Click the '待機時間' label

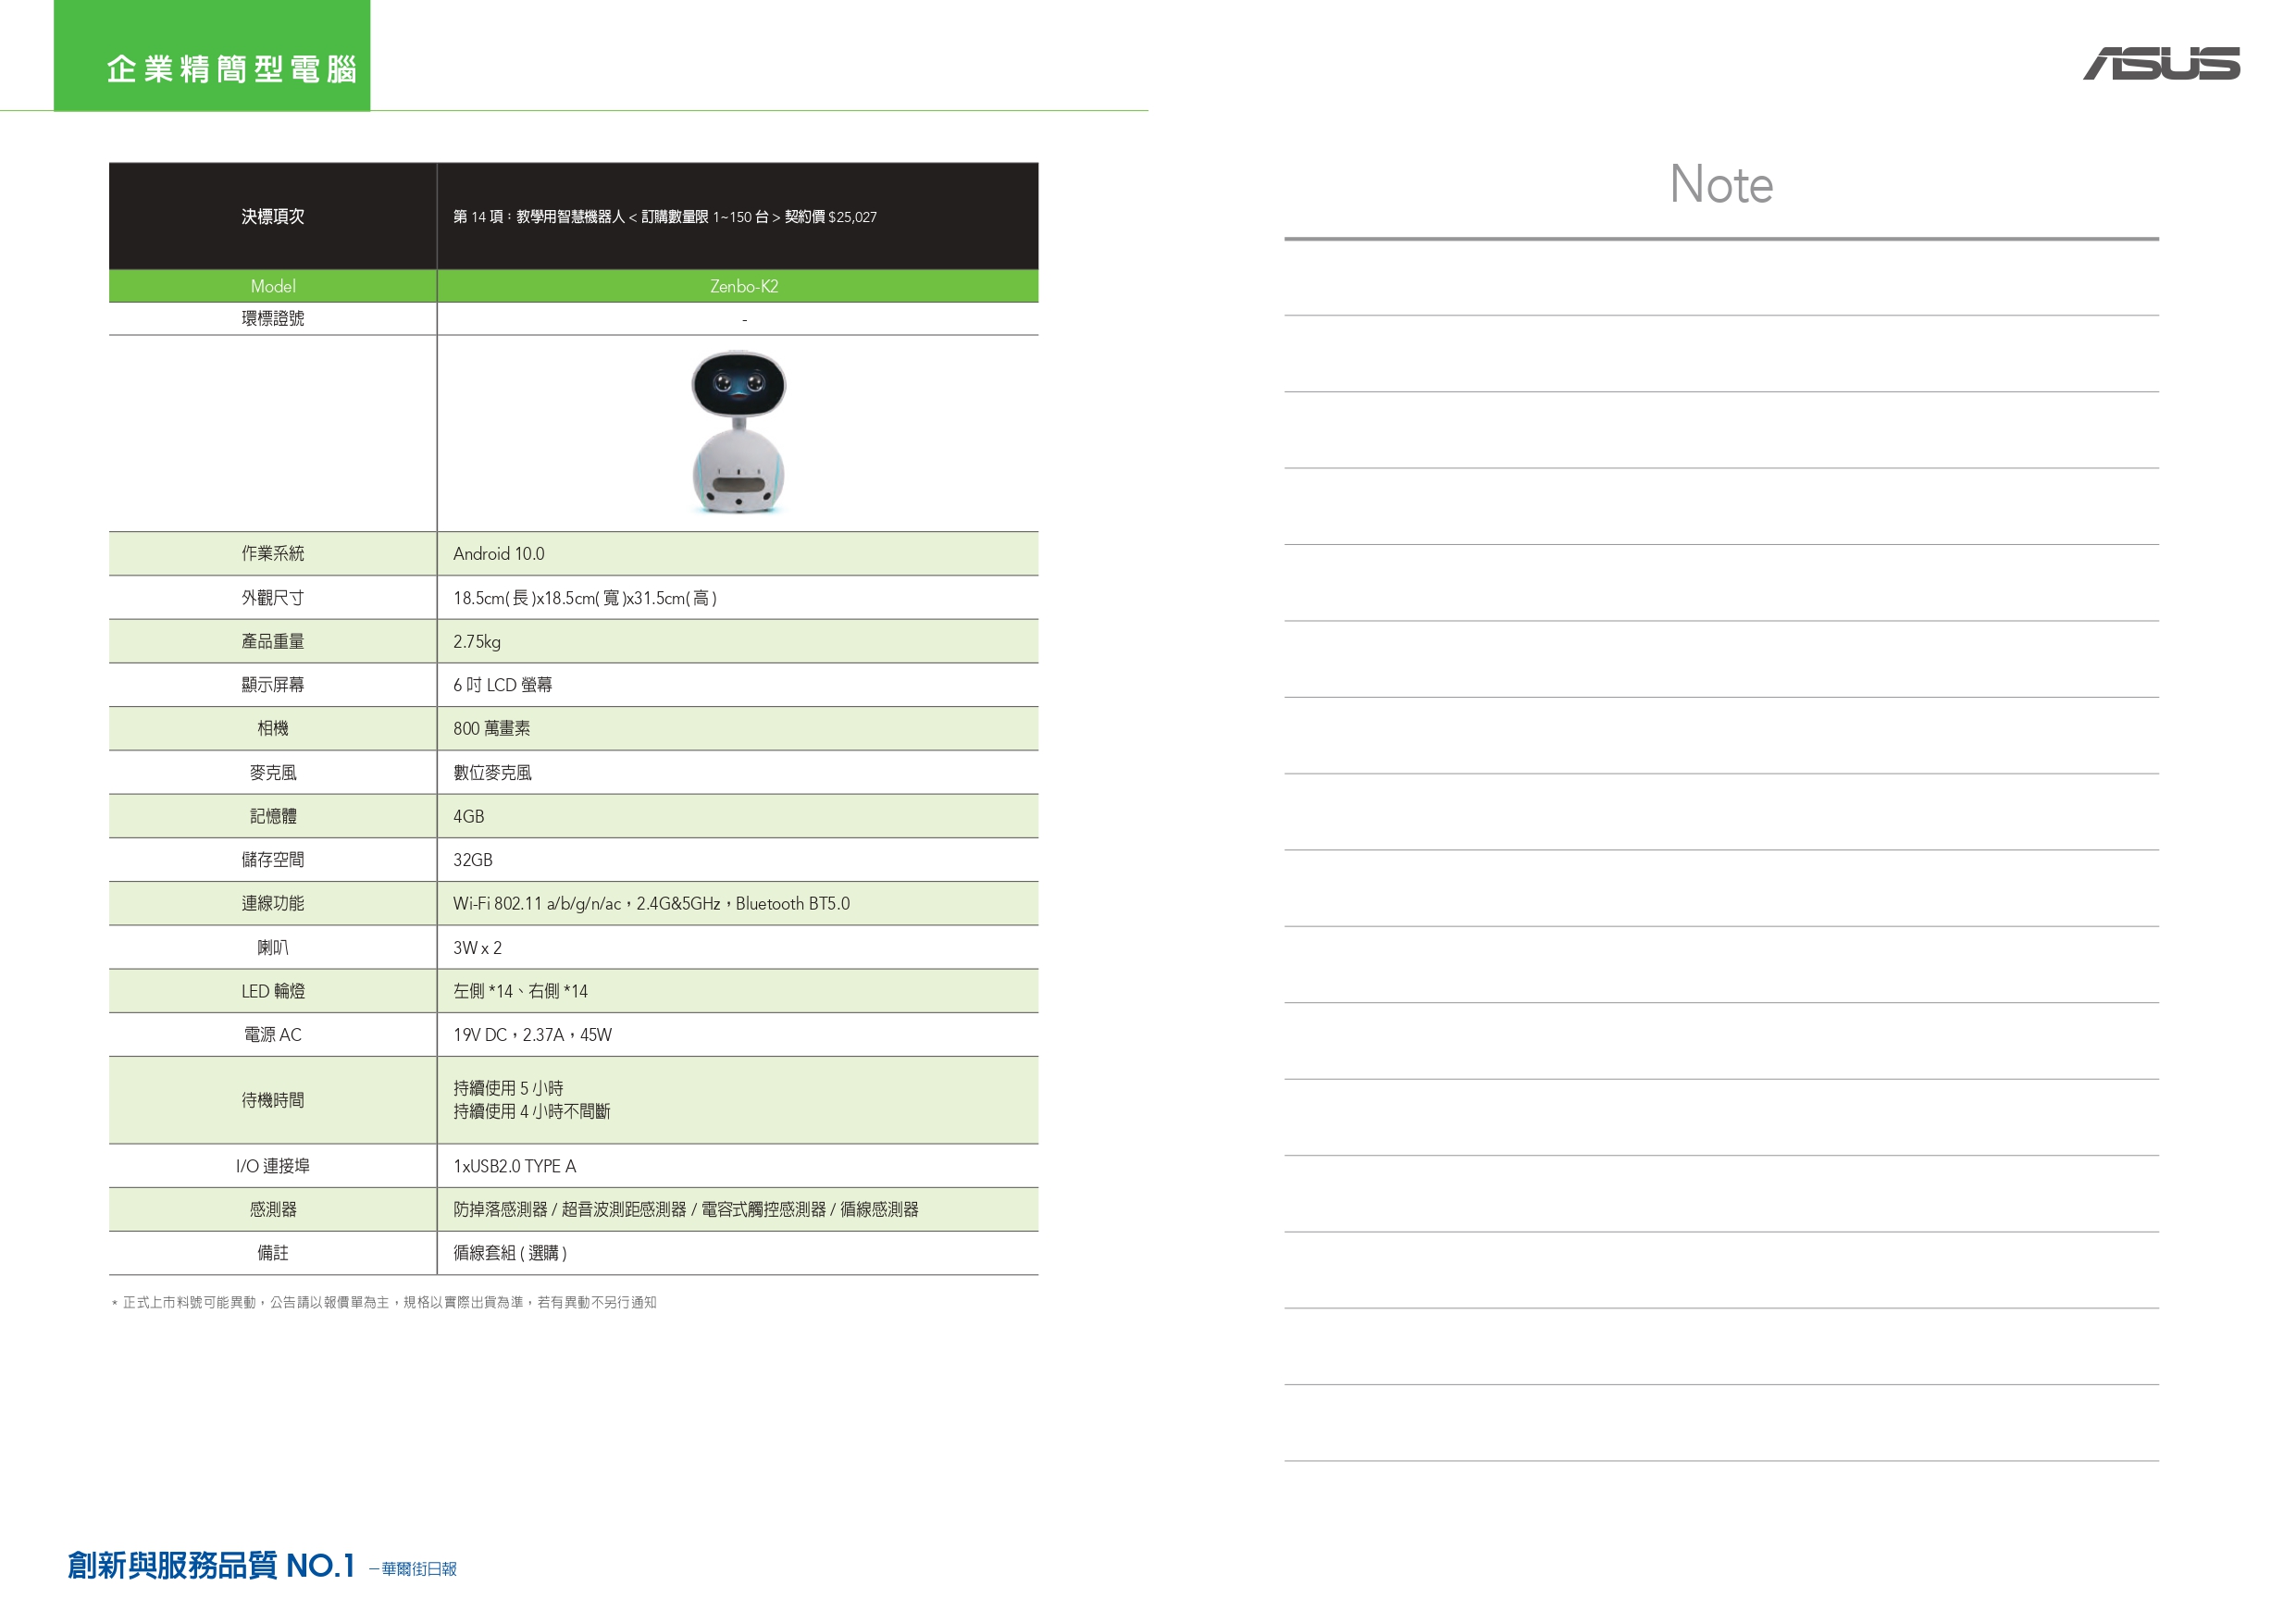coord(273,1100)
